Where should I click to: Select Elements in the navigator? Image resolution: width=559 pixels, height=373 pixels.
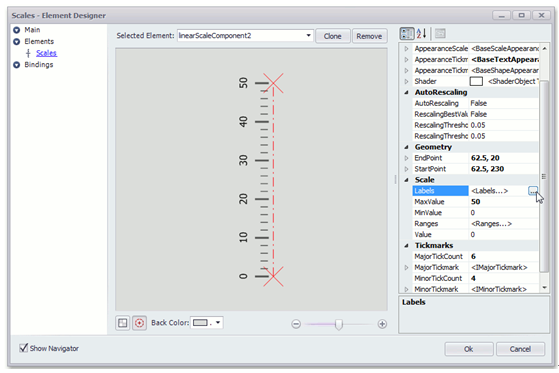tap(39, 42)
